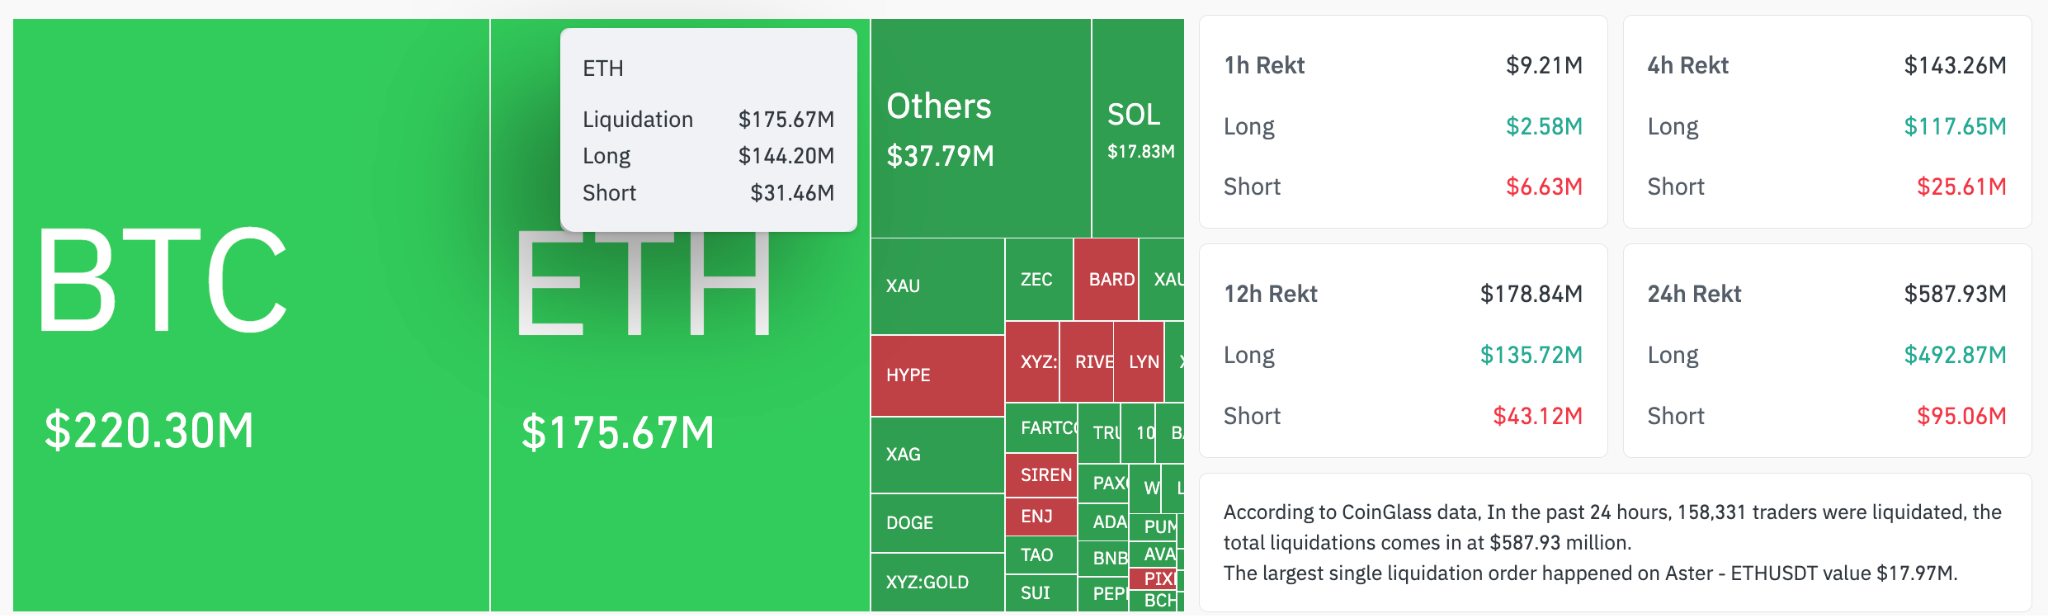Click the XYZ:GOLD tile
The image size is (2048, 616).
pyautogui.click(x=937, y=582)
